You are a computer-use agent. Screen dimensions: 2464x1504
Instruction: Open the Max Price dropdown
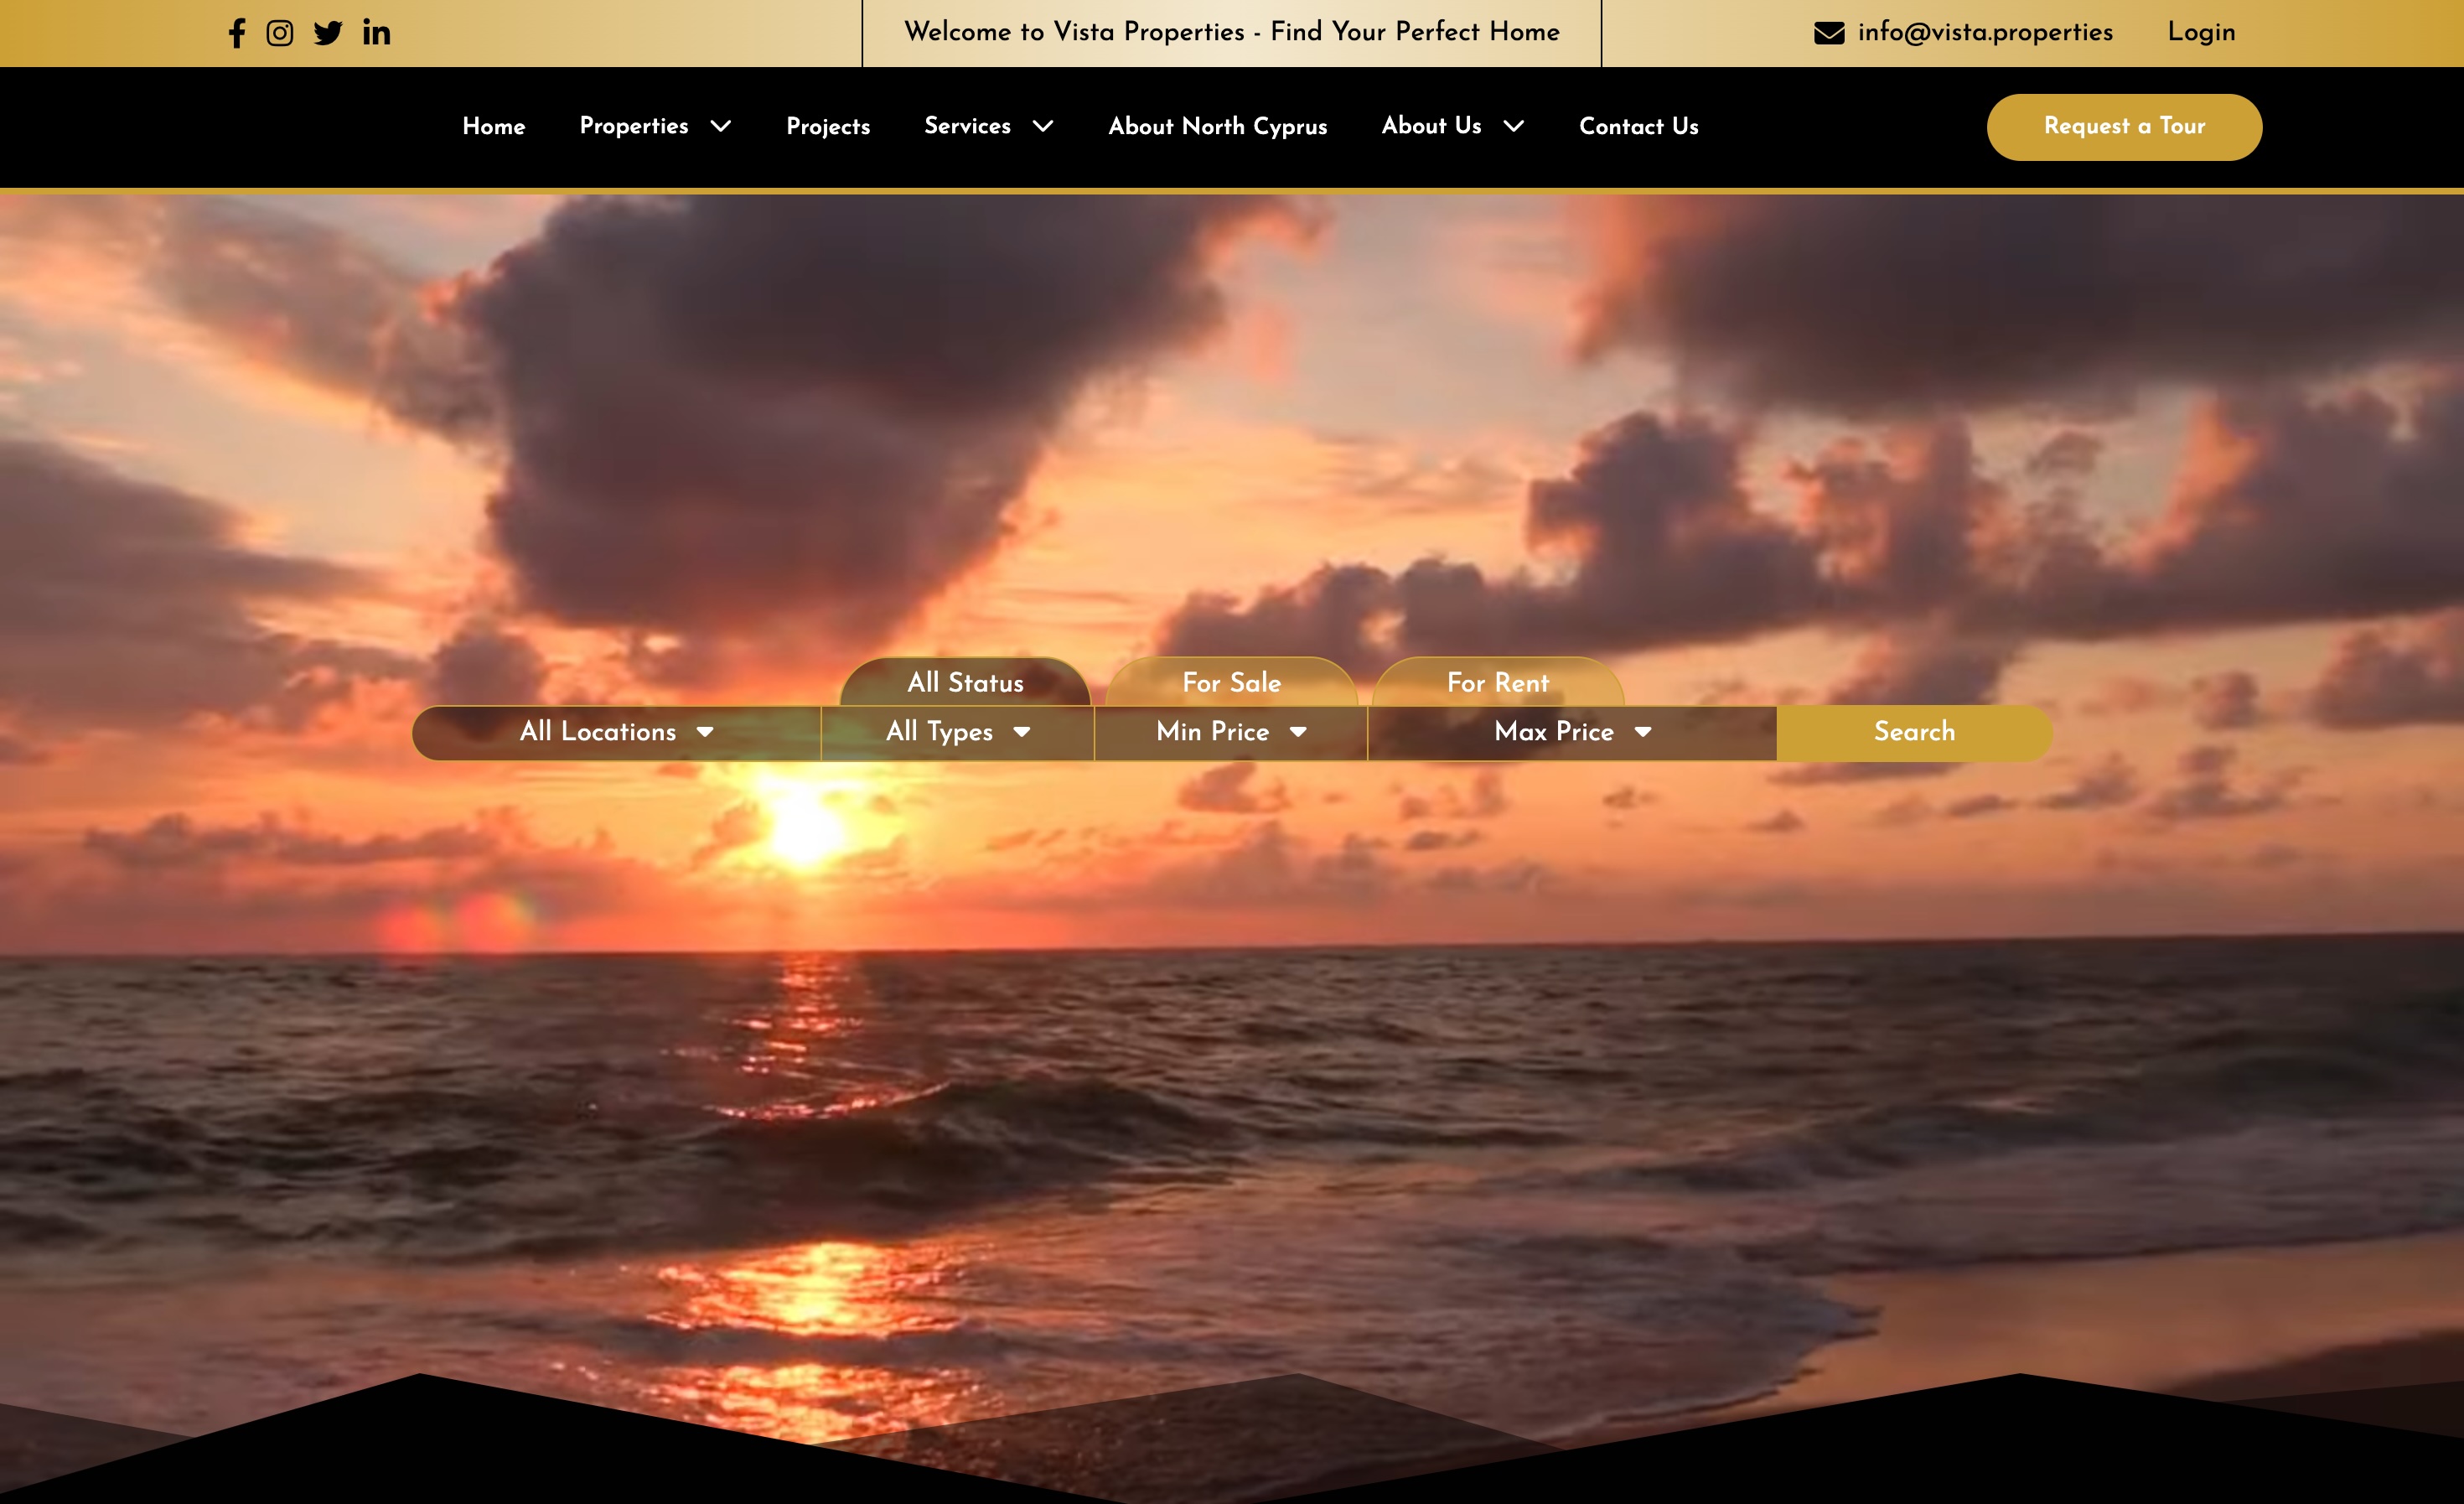coord(1572,732)
